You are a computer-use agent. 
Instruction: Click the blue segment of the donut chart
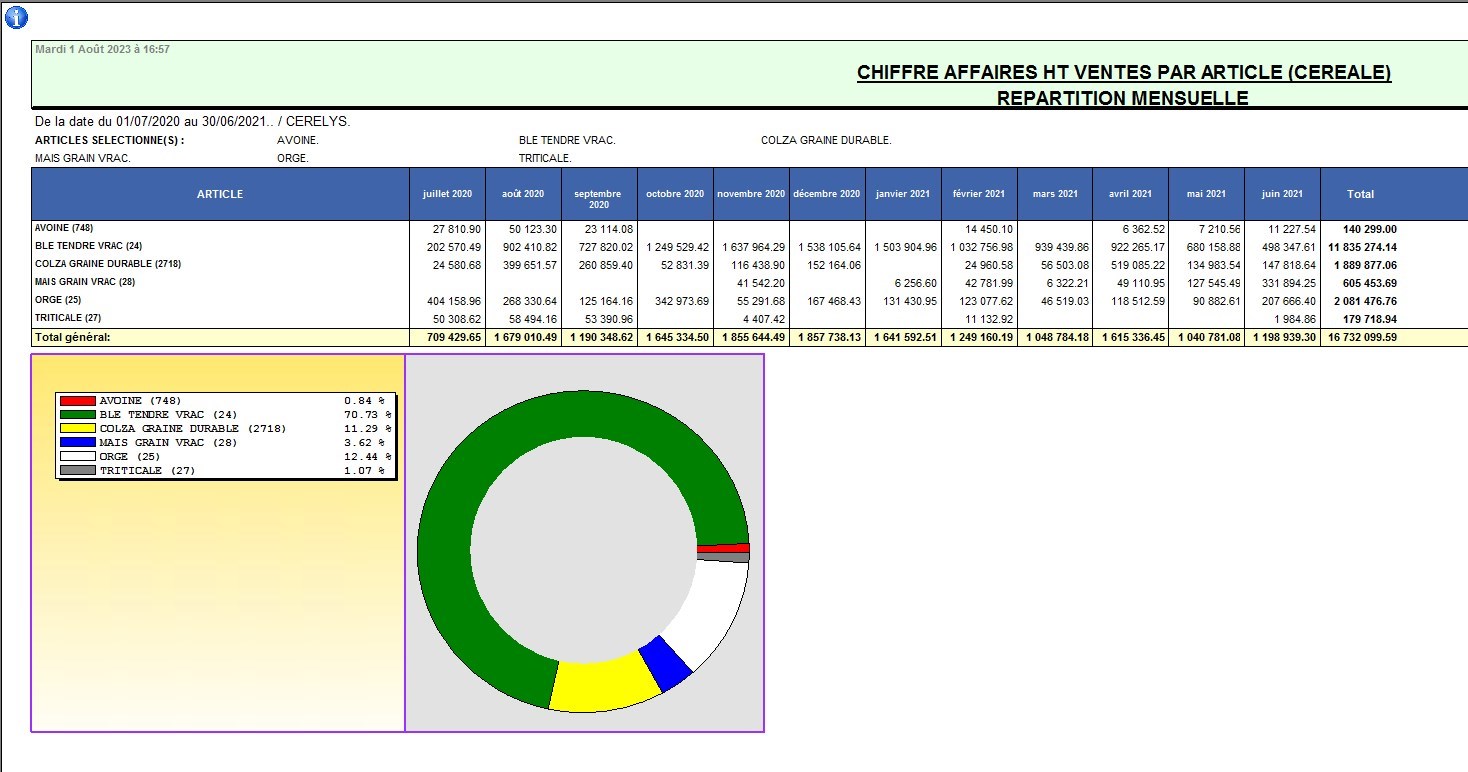[665, 661]
